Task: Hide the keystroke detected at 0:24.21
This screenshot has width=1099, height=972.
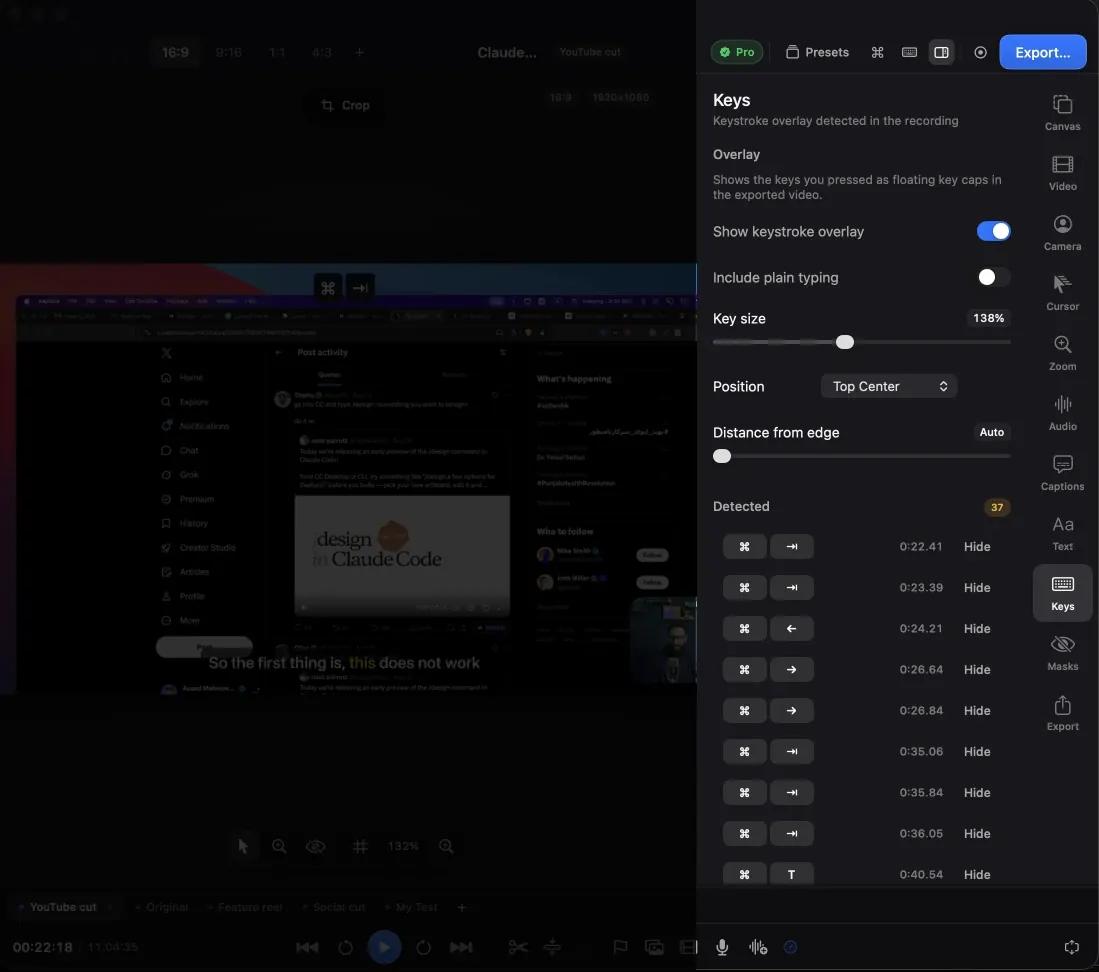Action: pos(976,629)
